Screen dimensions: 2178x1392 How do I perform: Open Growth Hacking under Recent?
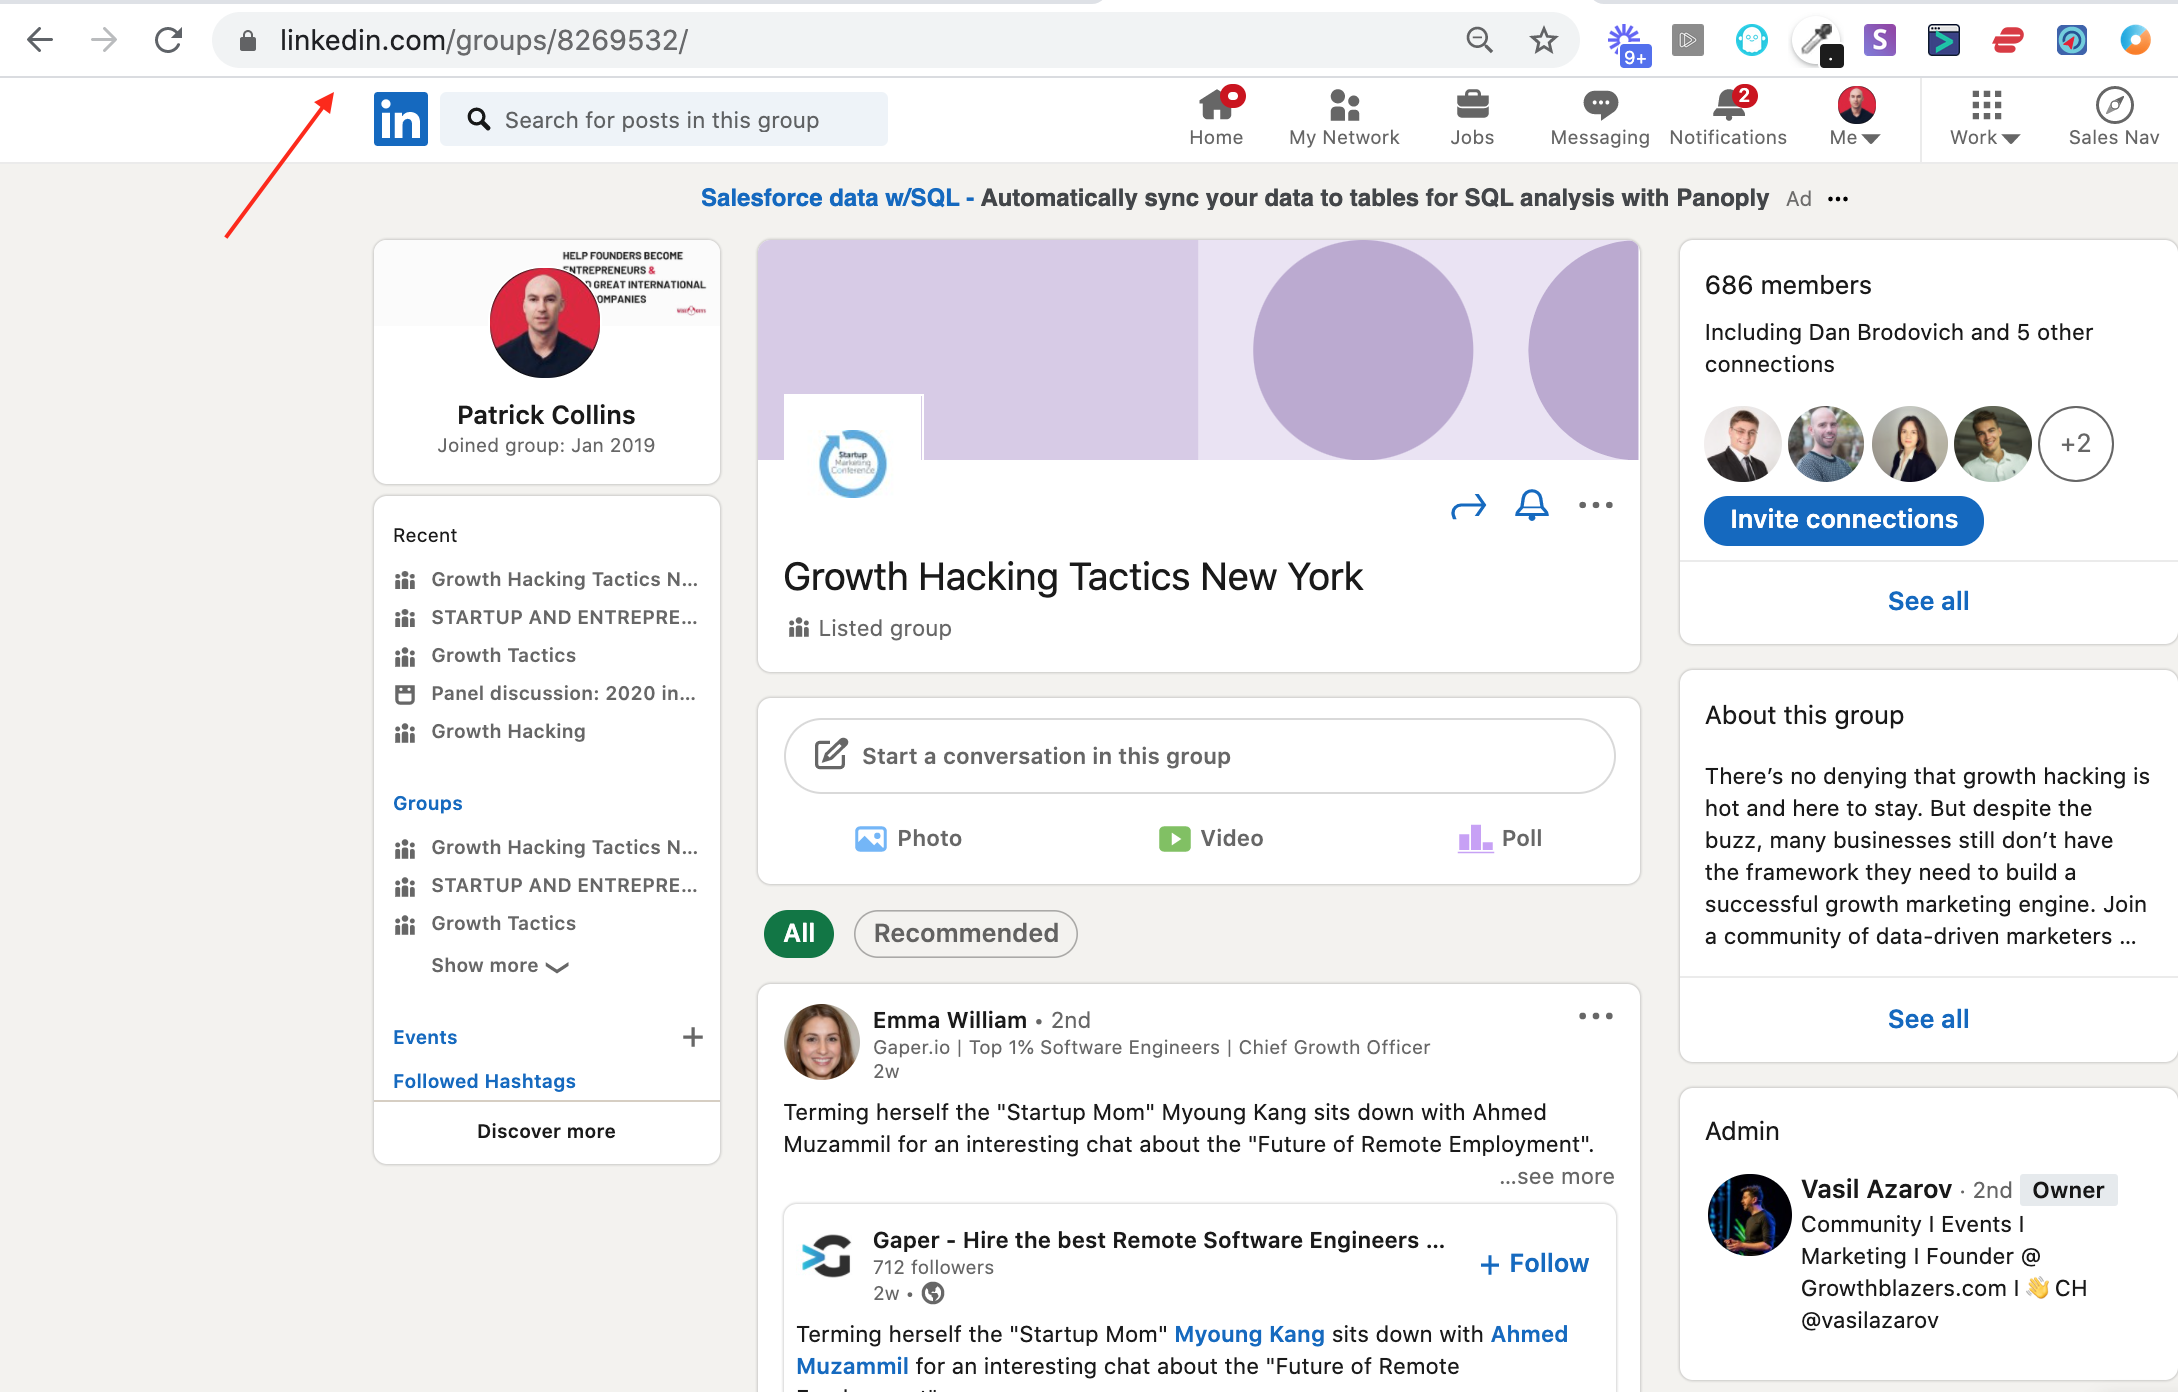508,731
